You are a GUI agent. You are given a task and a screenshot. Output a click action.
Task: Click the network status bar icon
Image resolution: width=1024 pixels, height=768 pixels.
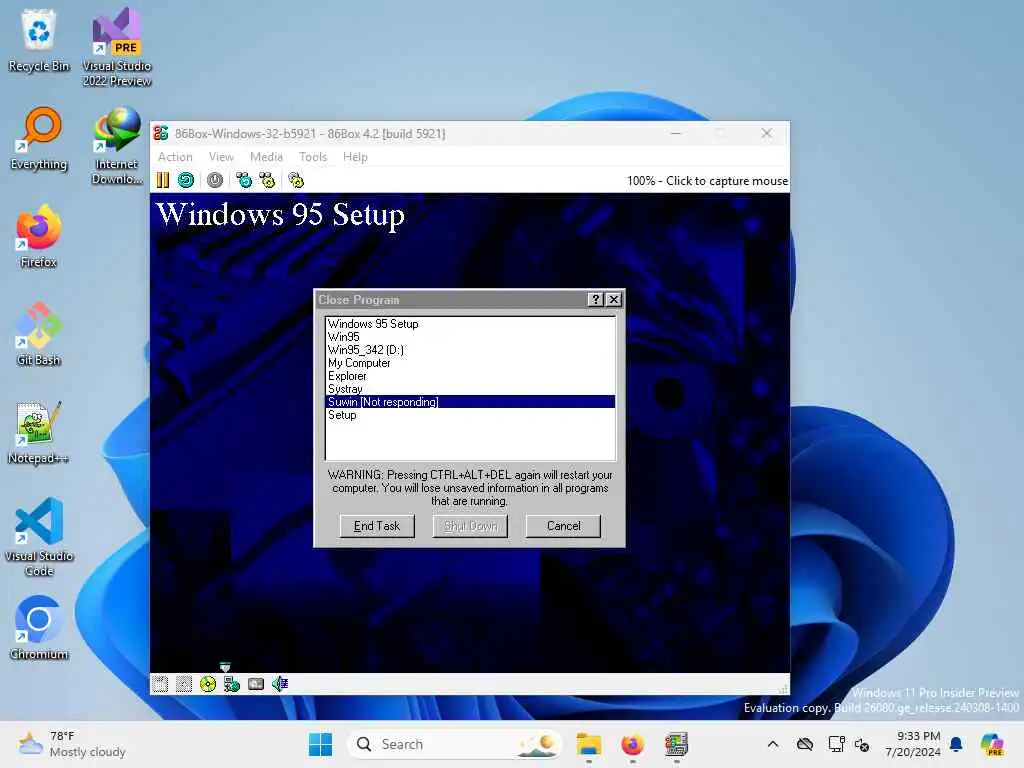232,684
